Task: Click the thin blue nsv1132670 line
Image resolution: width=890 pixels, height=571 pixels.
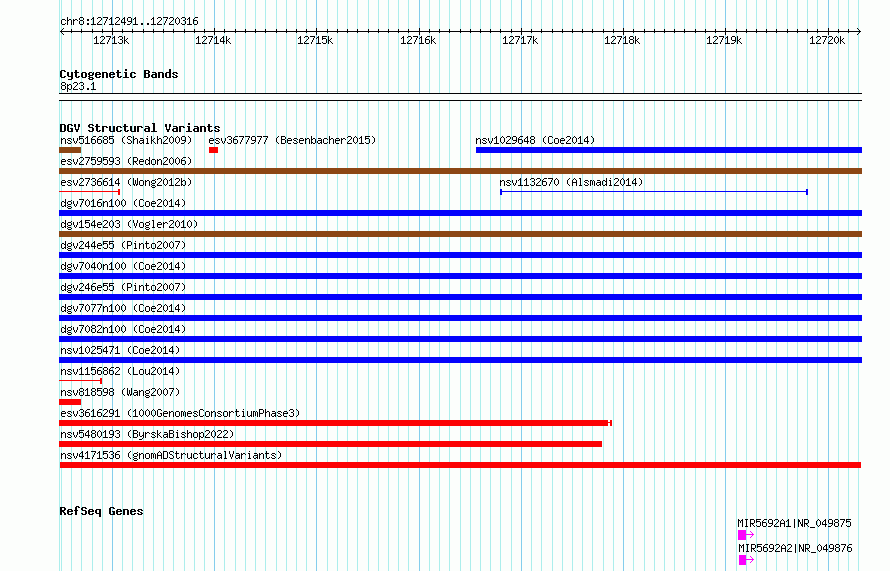Action: click(654, 192)
